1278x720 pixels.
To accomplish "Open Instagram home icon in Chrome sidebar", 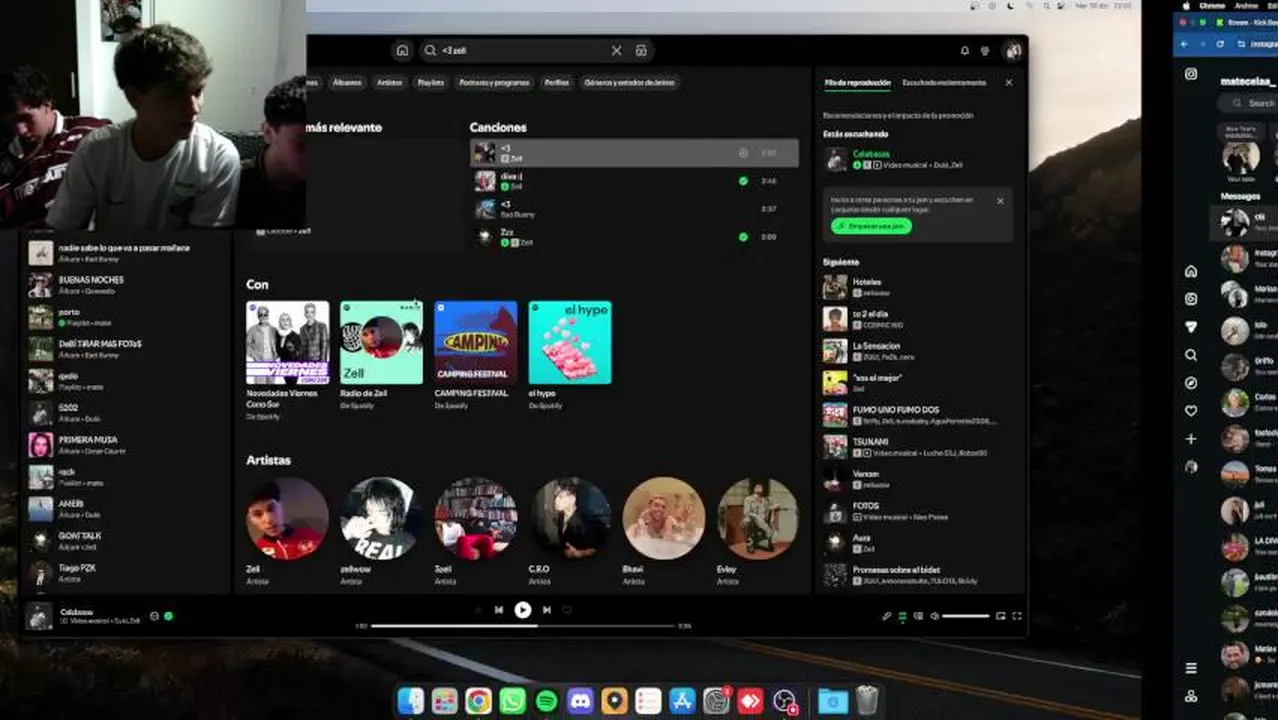I will (x=1191, y=271).
